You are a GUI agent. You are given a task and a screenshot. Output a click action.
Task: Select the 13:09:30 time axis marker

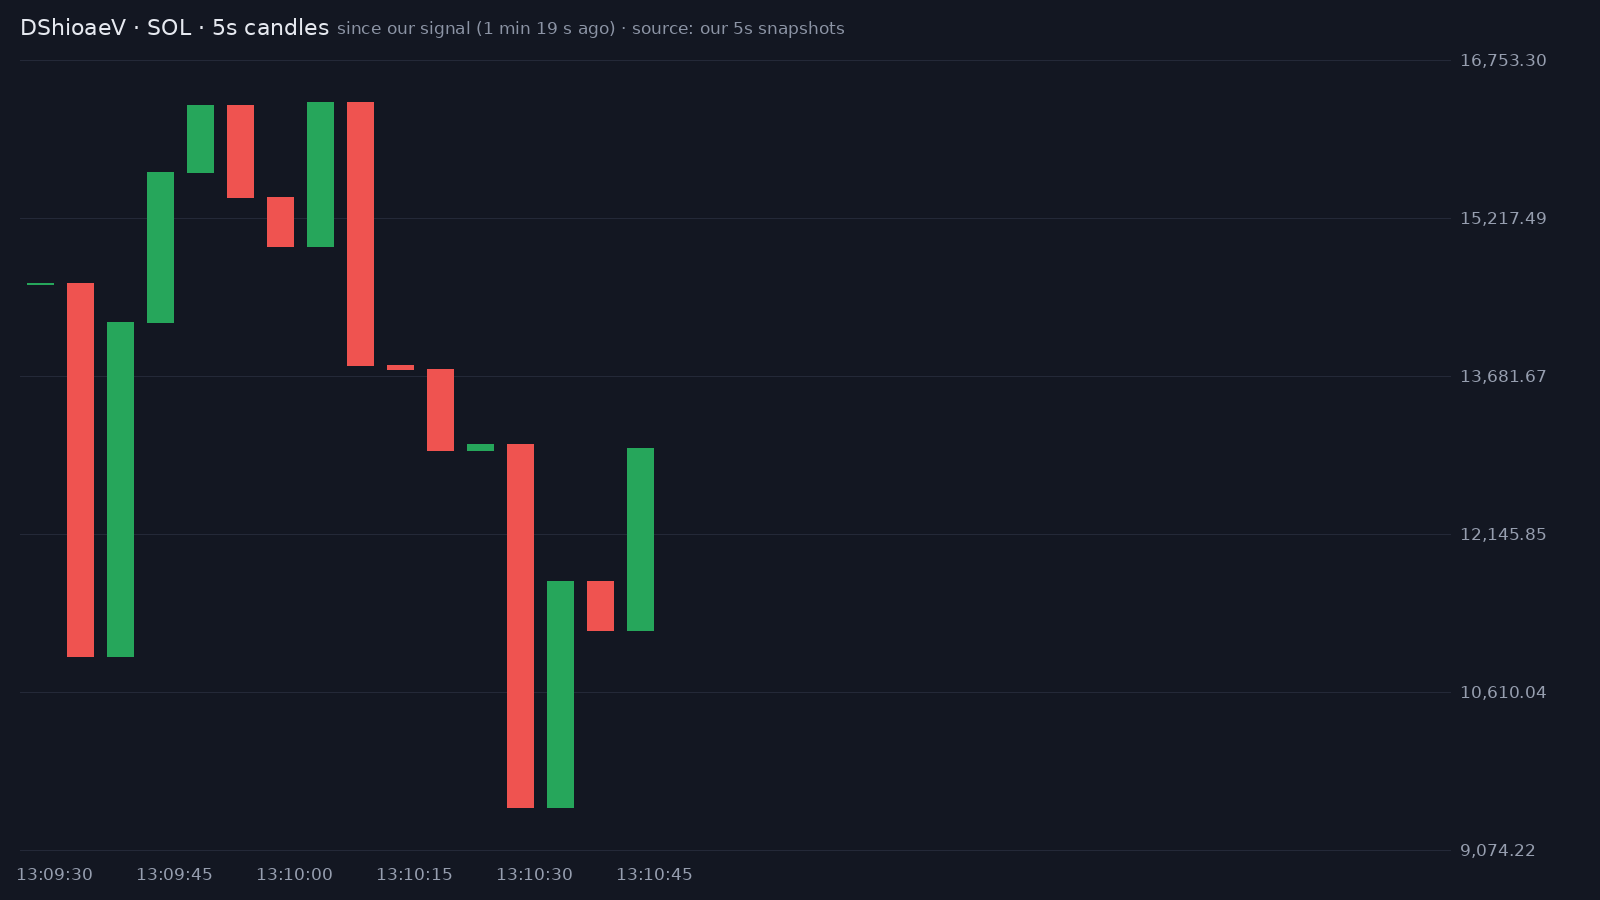pyautogui.click(x=55, y=875)
